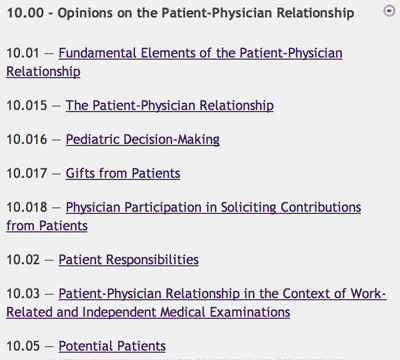Viewport: 400px width, 360px height.
Task: Follow the Gifts from Patients link
Action: [x=123, y=173]
